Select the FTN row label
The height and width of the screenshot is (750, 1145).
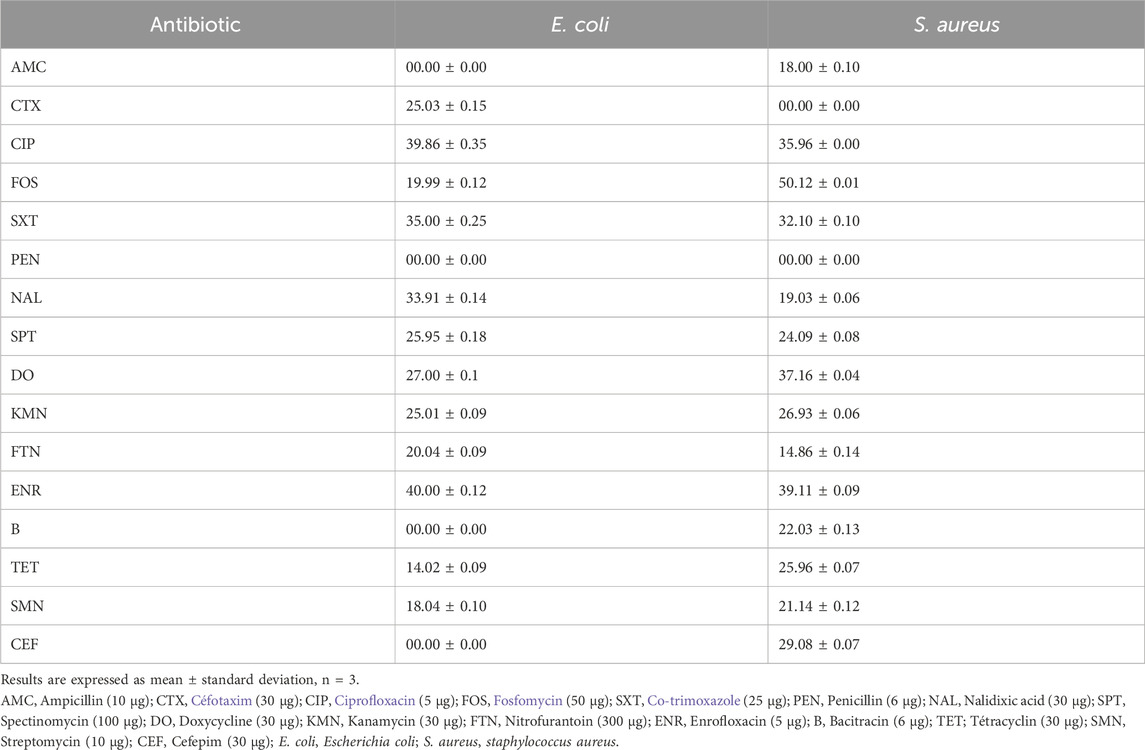(x=25, y=452)
